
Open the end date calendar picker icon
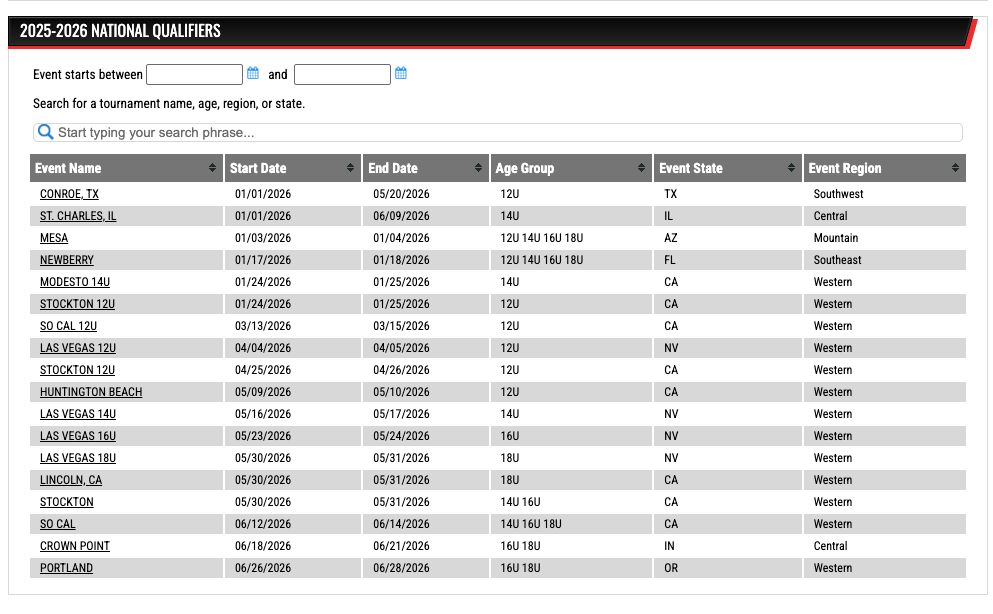pos(401,74)
